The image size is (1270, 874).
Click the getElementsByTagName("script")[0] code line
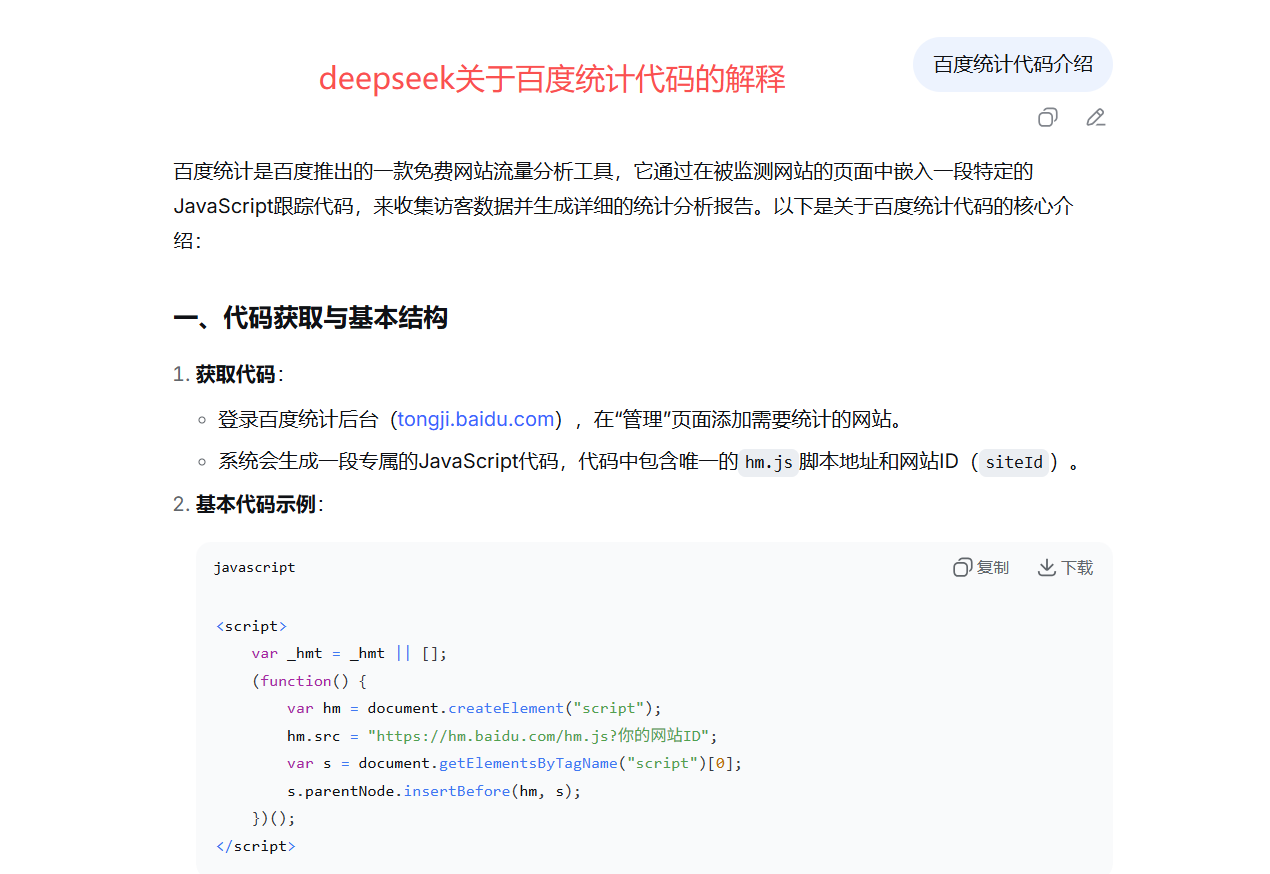click(x=514, y=763)
